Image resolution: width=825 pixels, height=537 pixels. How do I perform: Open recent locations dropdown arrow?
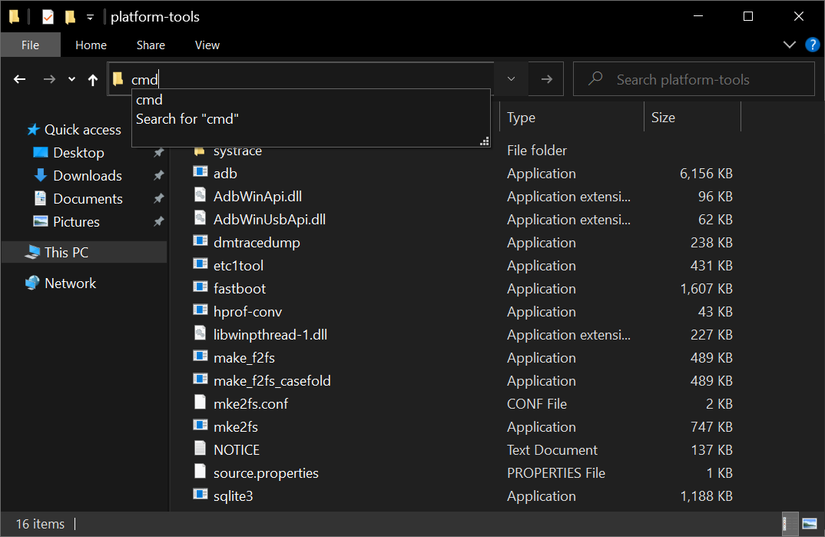click(x=71, y=80)
